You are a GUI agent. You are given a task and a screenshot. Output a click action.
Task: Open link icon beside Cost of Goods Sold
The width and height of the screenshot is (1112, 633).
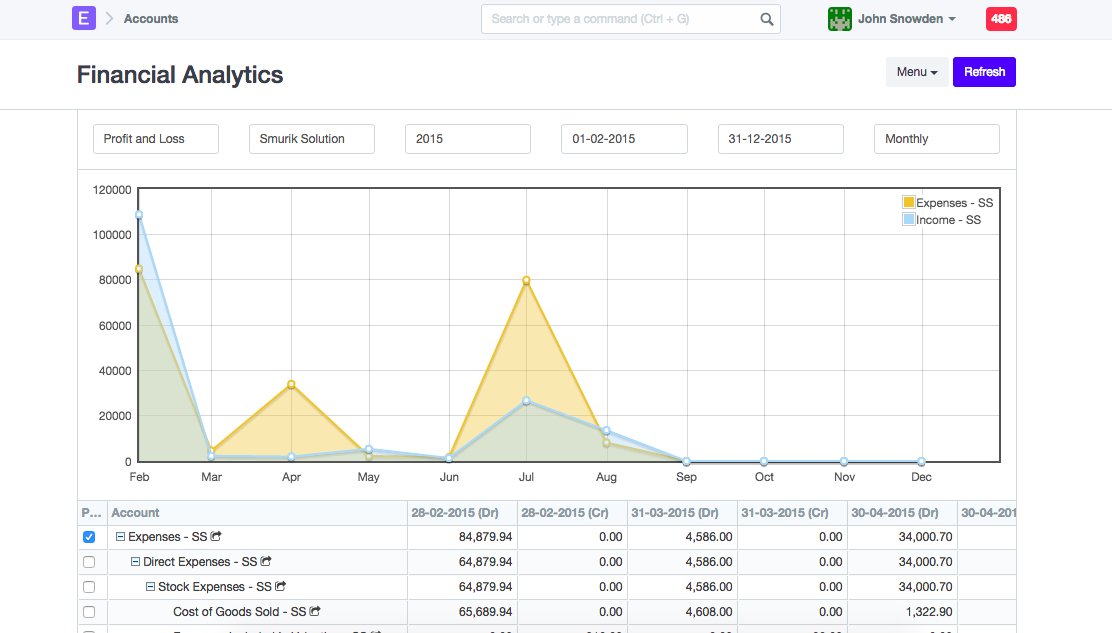point(315,611)
